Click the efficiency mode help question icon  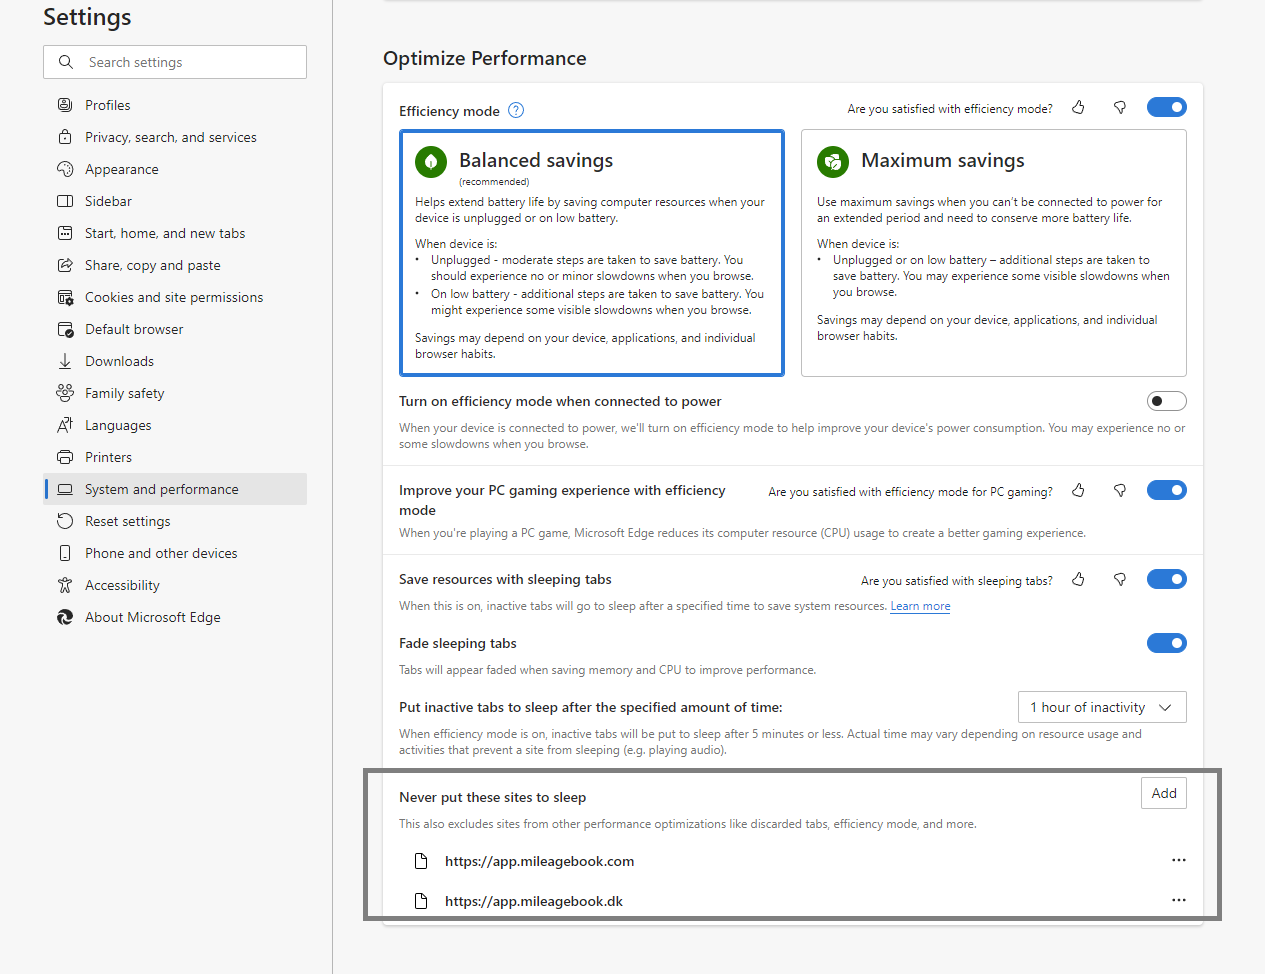(x=516, y=111)
